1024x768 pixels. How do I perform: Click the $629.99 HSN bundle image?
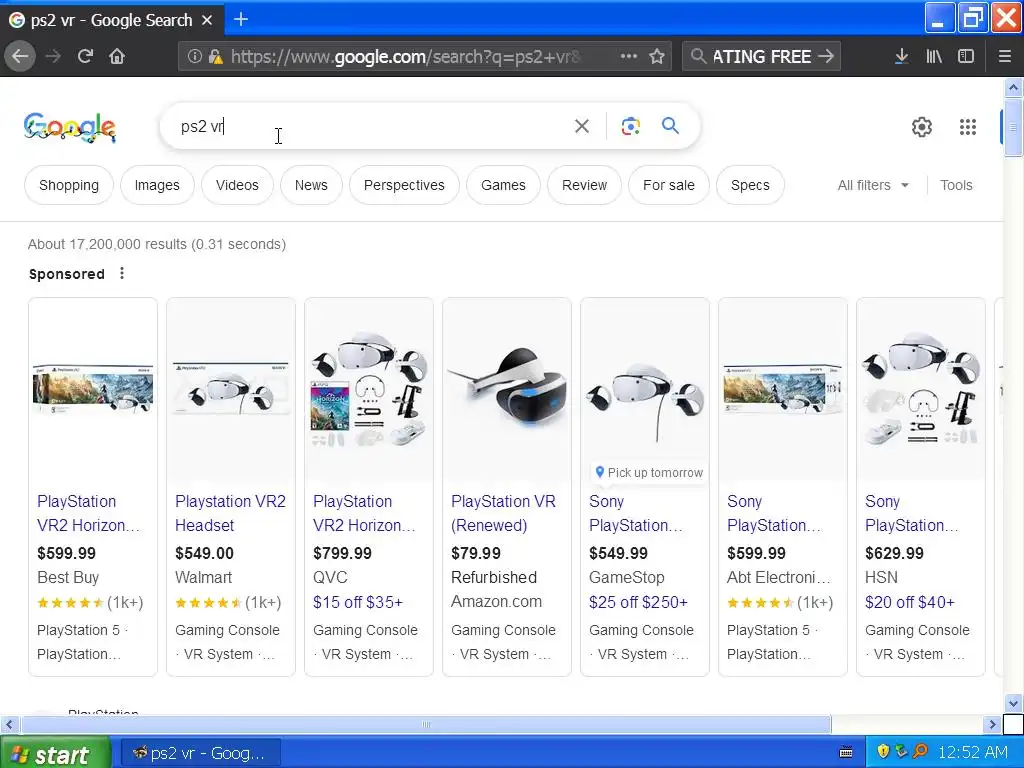(x=920, y=390)
